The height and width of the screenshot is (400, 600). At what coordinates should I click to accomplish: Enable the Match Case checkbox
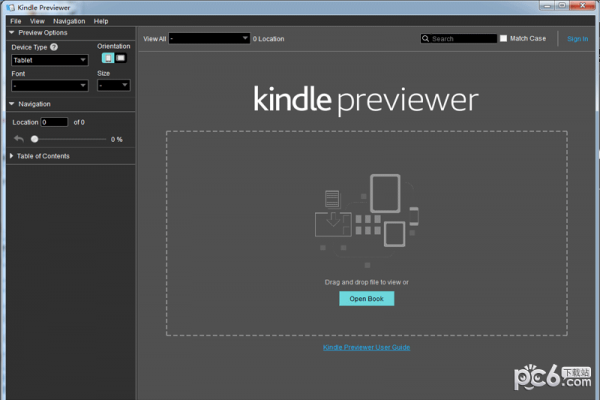pos(504,38)
